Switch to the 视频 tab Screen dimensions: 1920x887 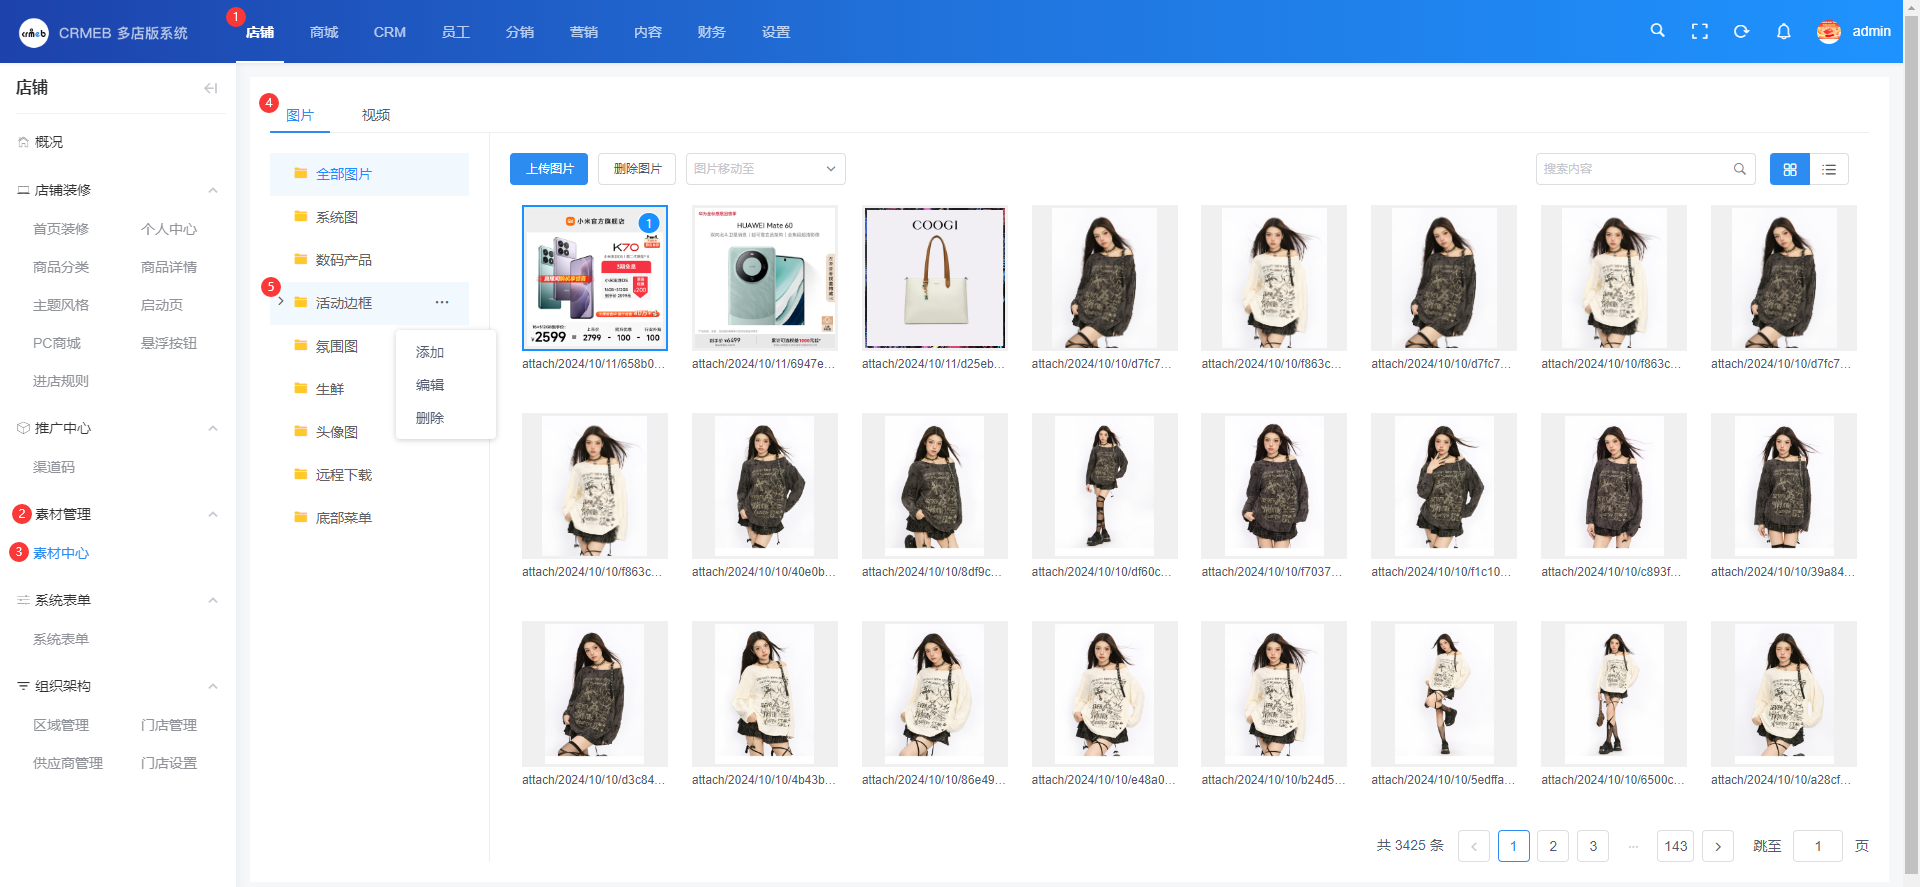point(376,115)
